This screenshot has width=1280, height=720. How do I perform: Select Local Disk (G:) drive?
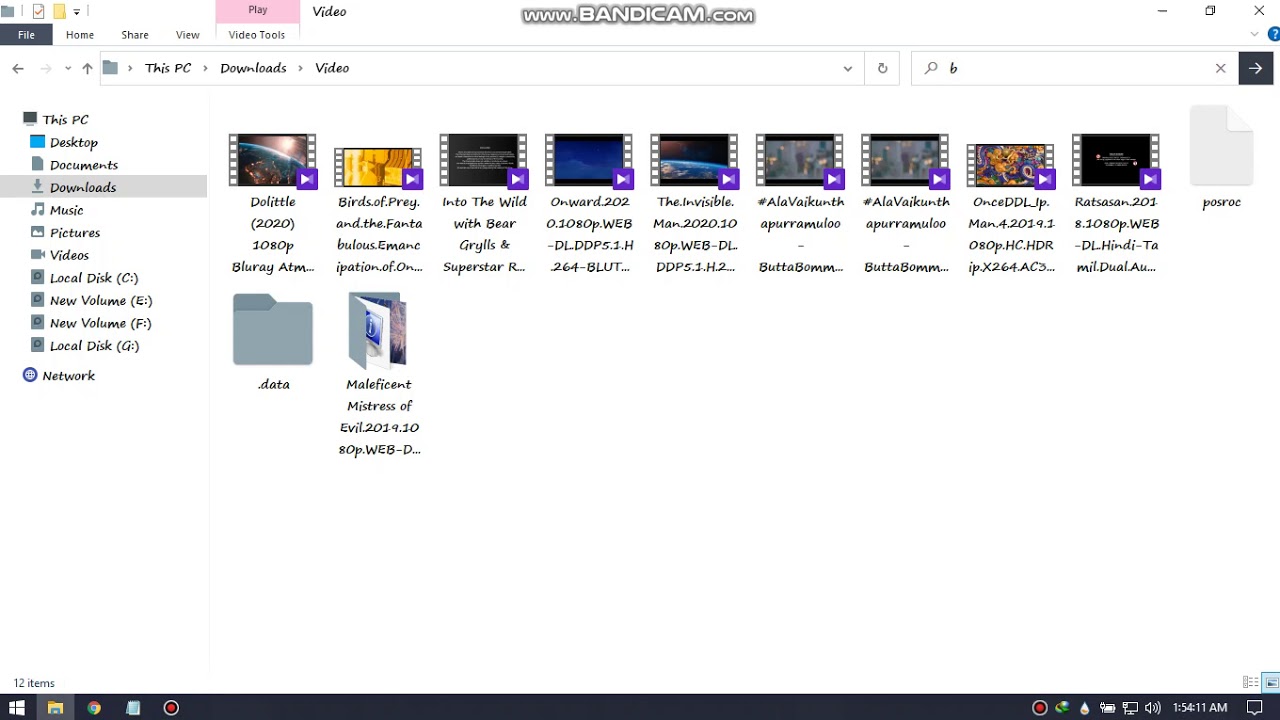(94, 345)
